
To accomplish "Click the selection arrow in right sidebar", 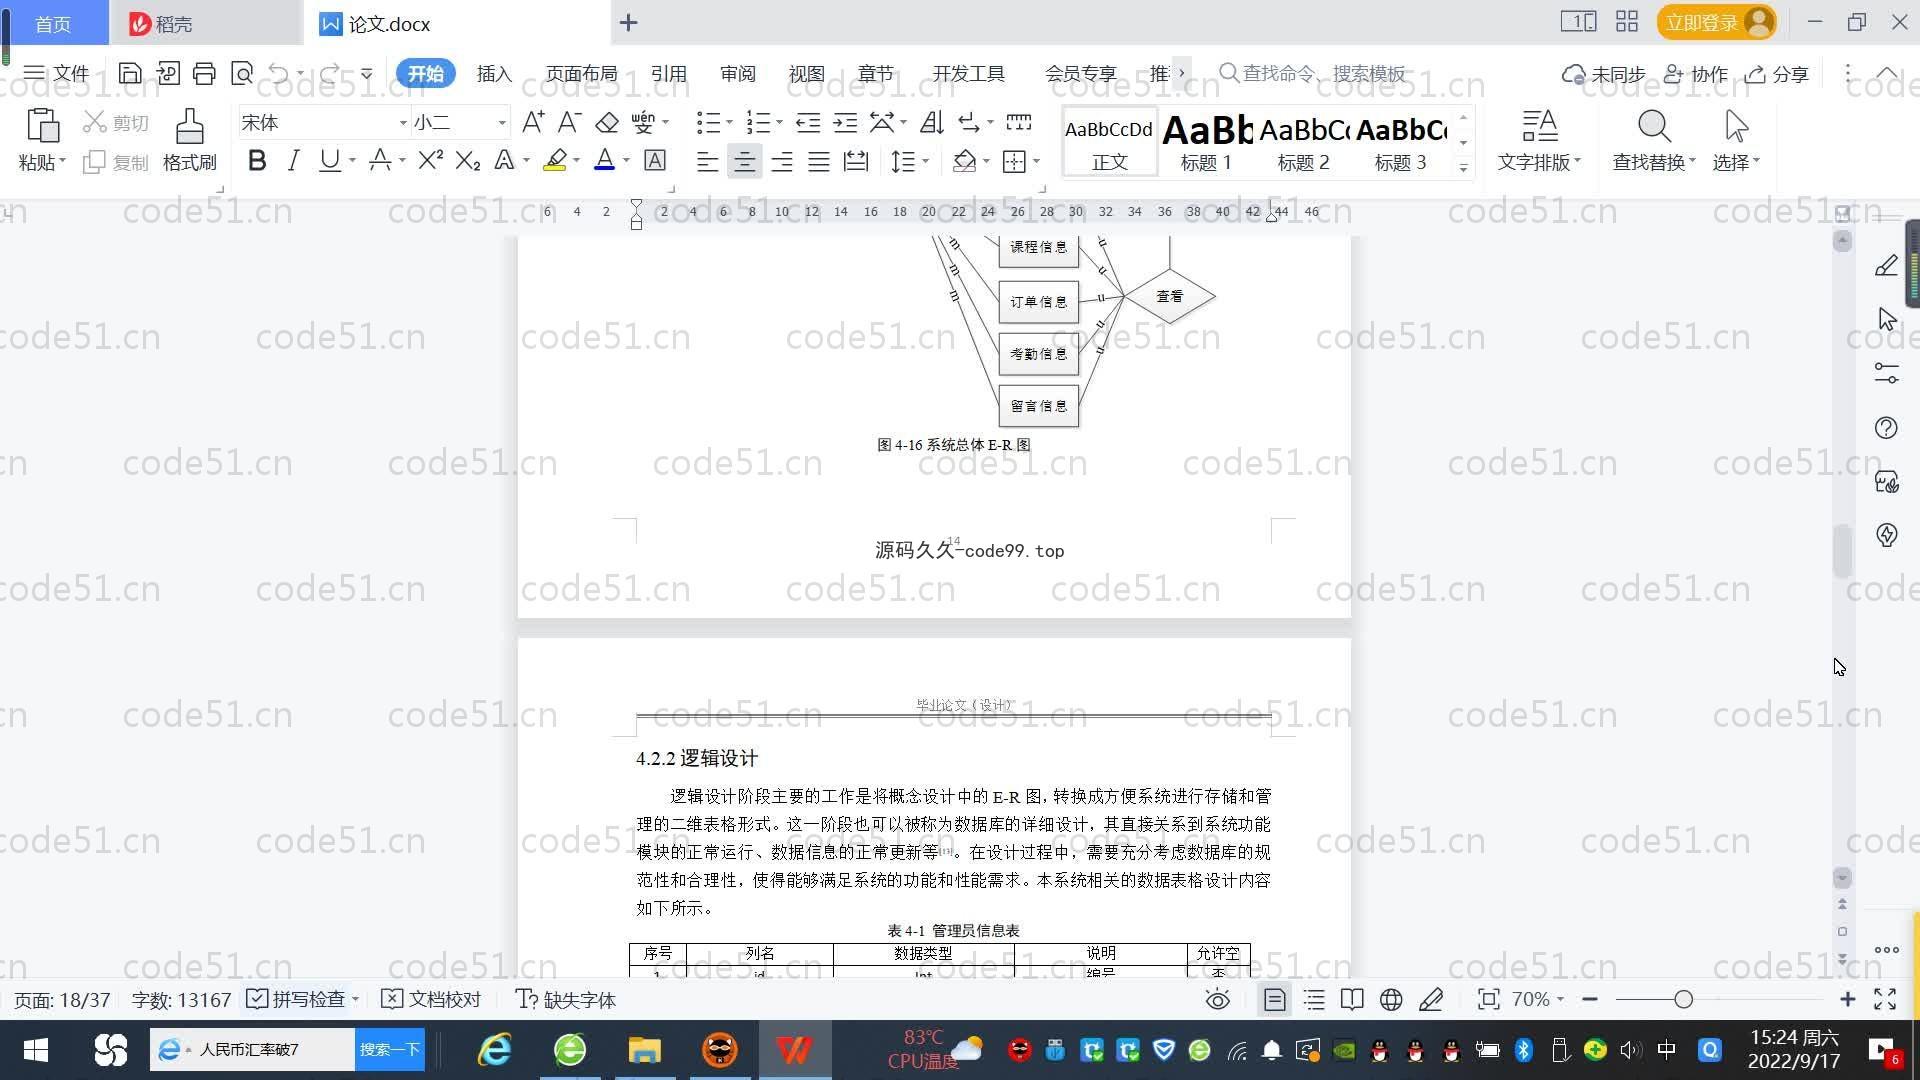I will [1886, 320].
